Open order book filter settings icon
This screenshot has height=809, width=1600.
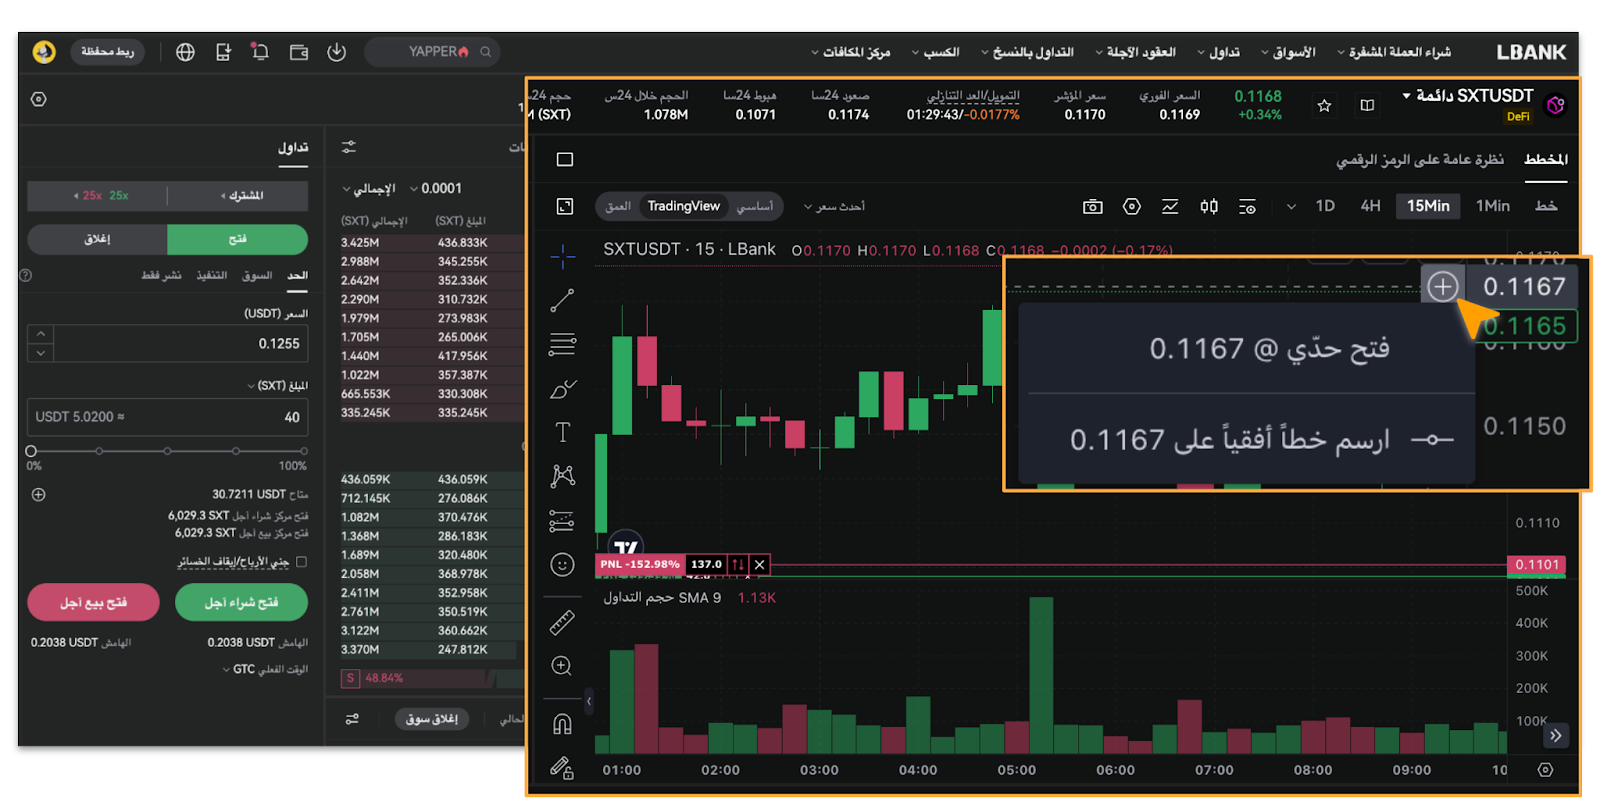click(x=349, y=147)
